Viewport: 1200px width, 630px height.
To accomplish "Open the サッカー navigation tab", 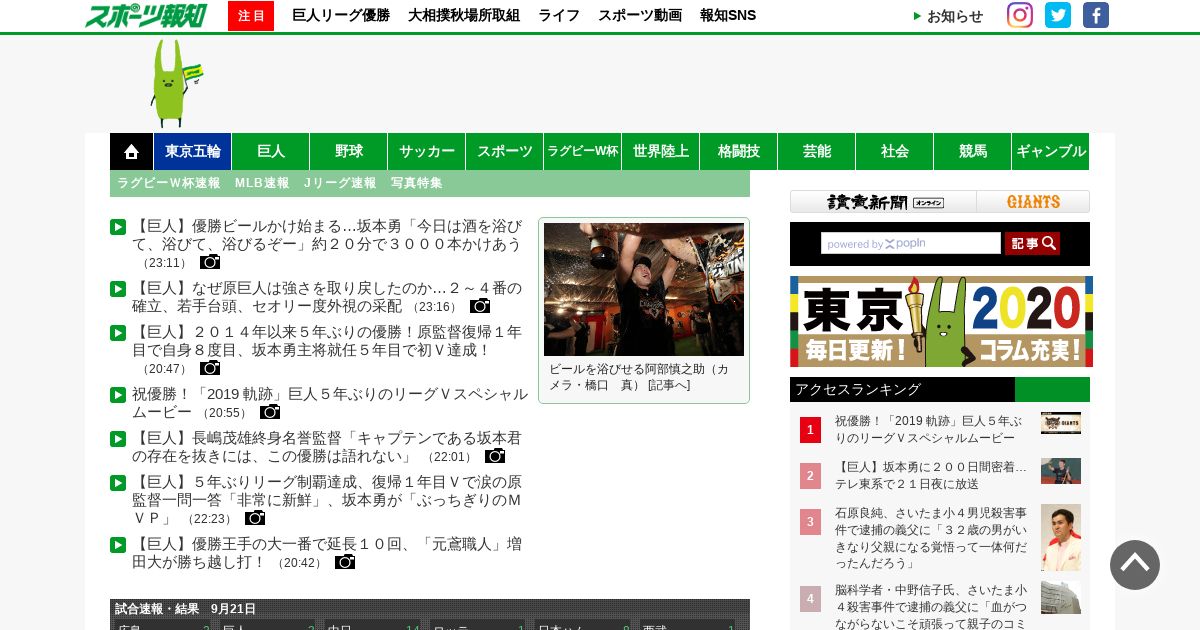I will coord(427,152).
